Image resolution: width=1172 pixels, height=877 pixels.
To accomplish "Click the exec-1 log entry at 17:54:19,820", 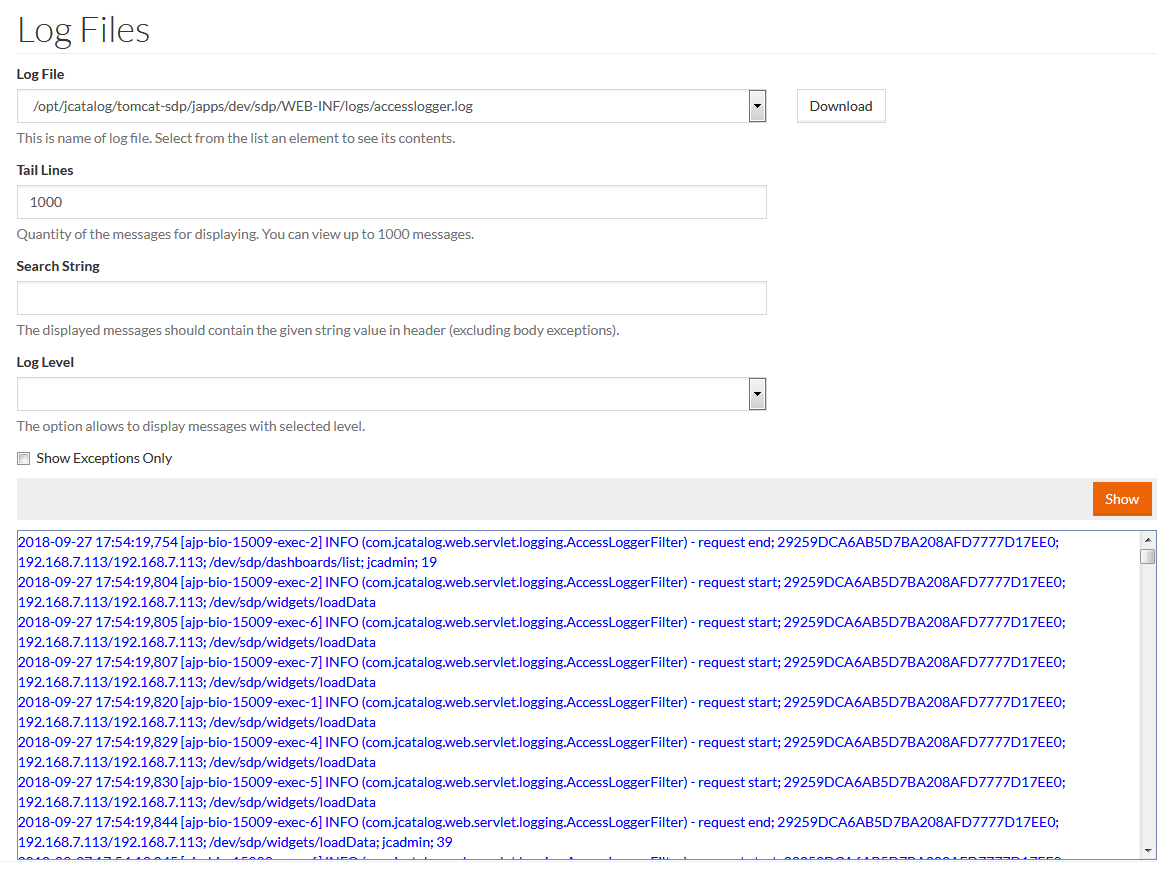I will click(x=540, y=712).
